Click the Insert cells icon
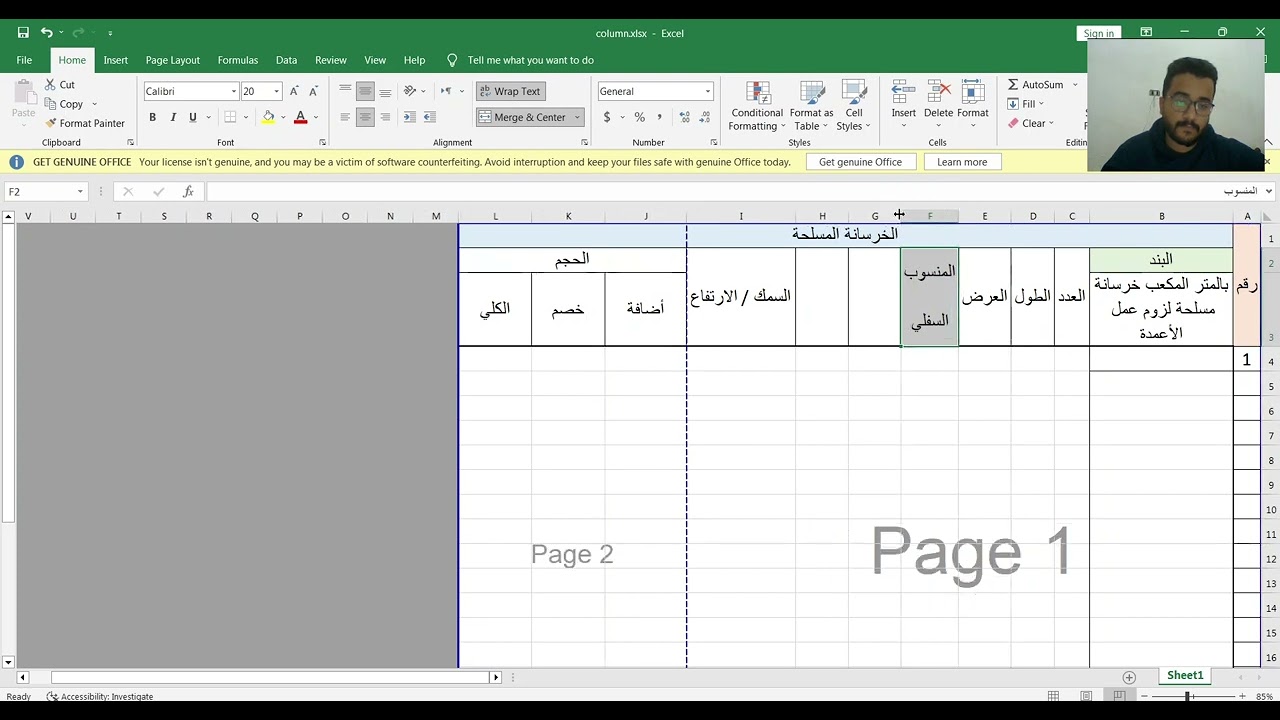 click(903, 92)
